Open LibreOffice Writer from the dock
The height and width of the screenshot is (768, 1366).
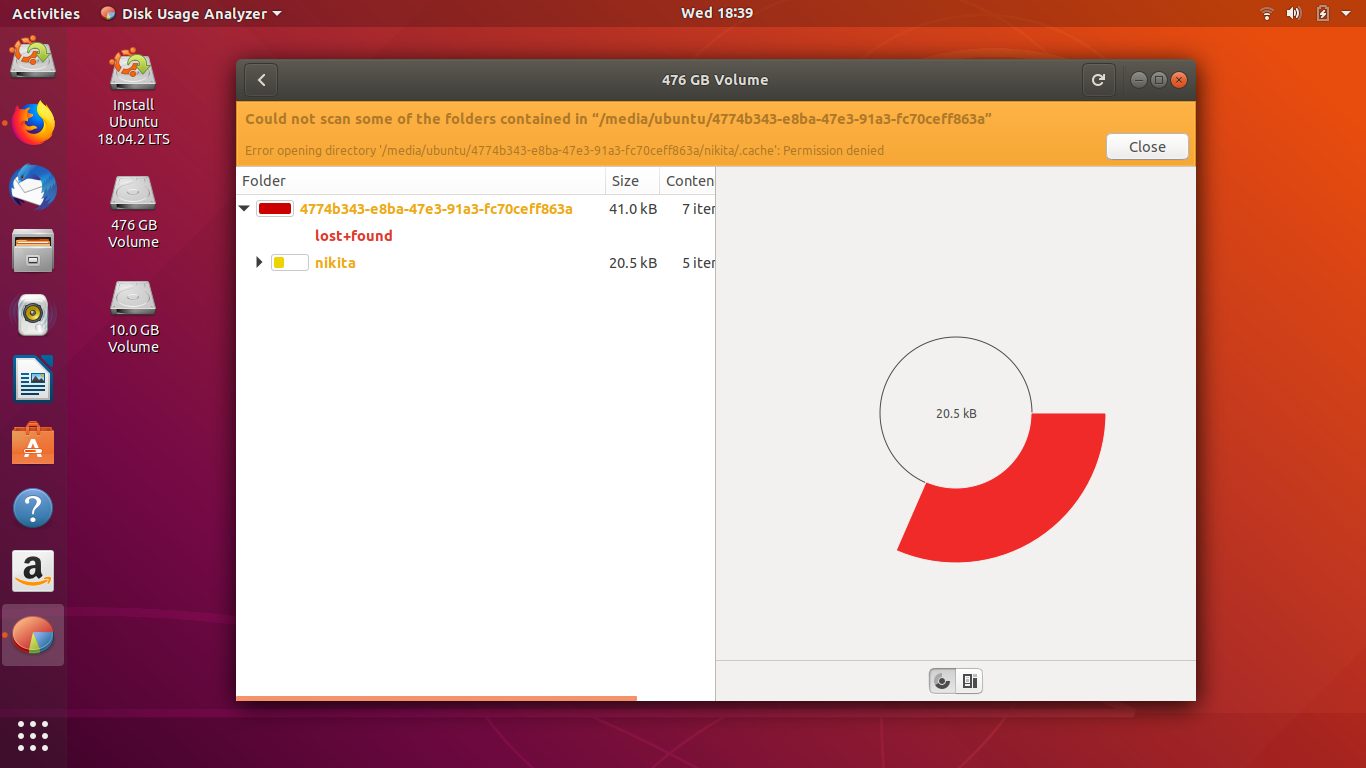click(33, 379)
